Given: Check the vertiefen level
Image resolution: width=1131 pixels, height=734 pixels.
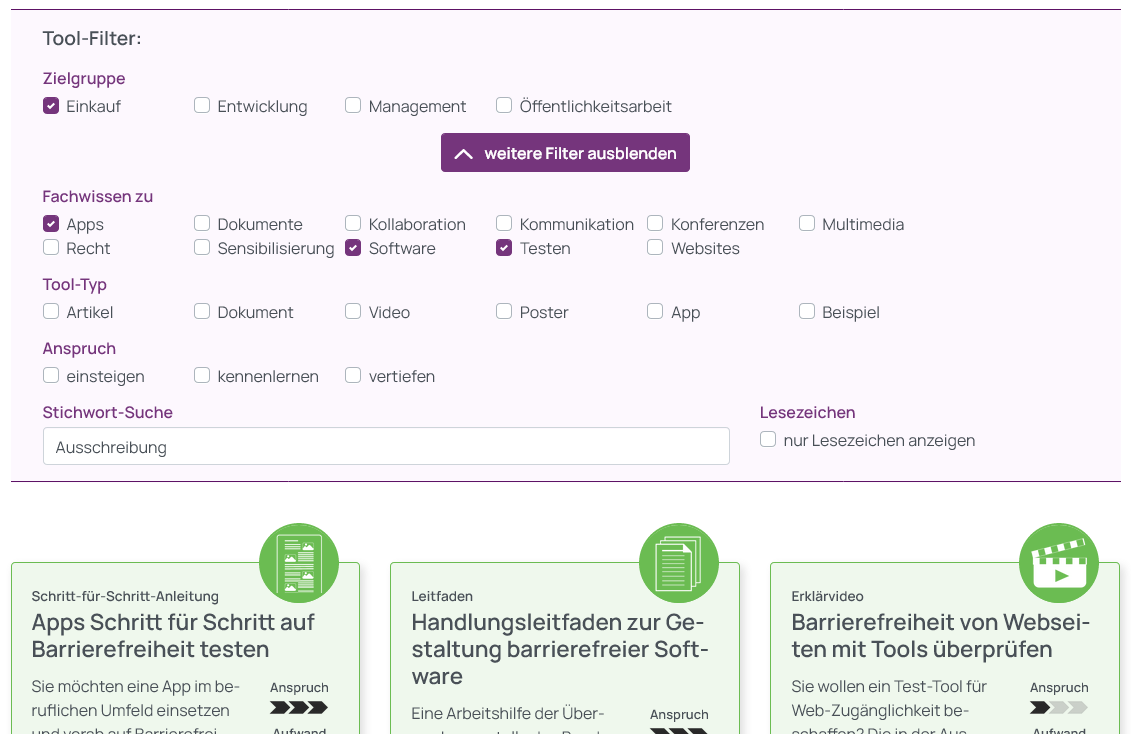Looking at the screenshot, I should [x=353, y=375].
